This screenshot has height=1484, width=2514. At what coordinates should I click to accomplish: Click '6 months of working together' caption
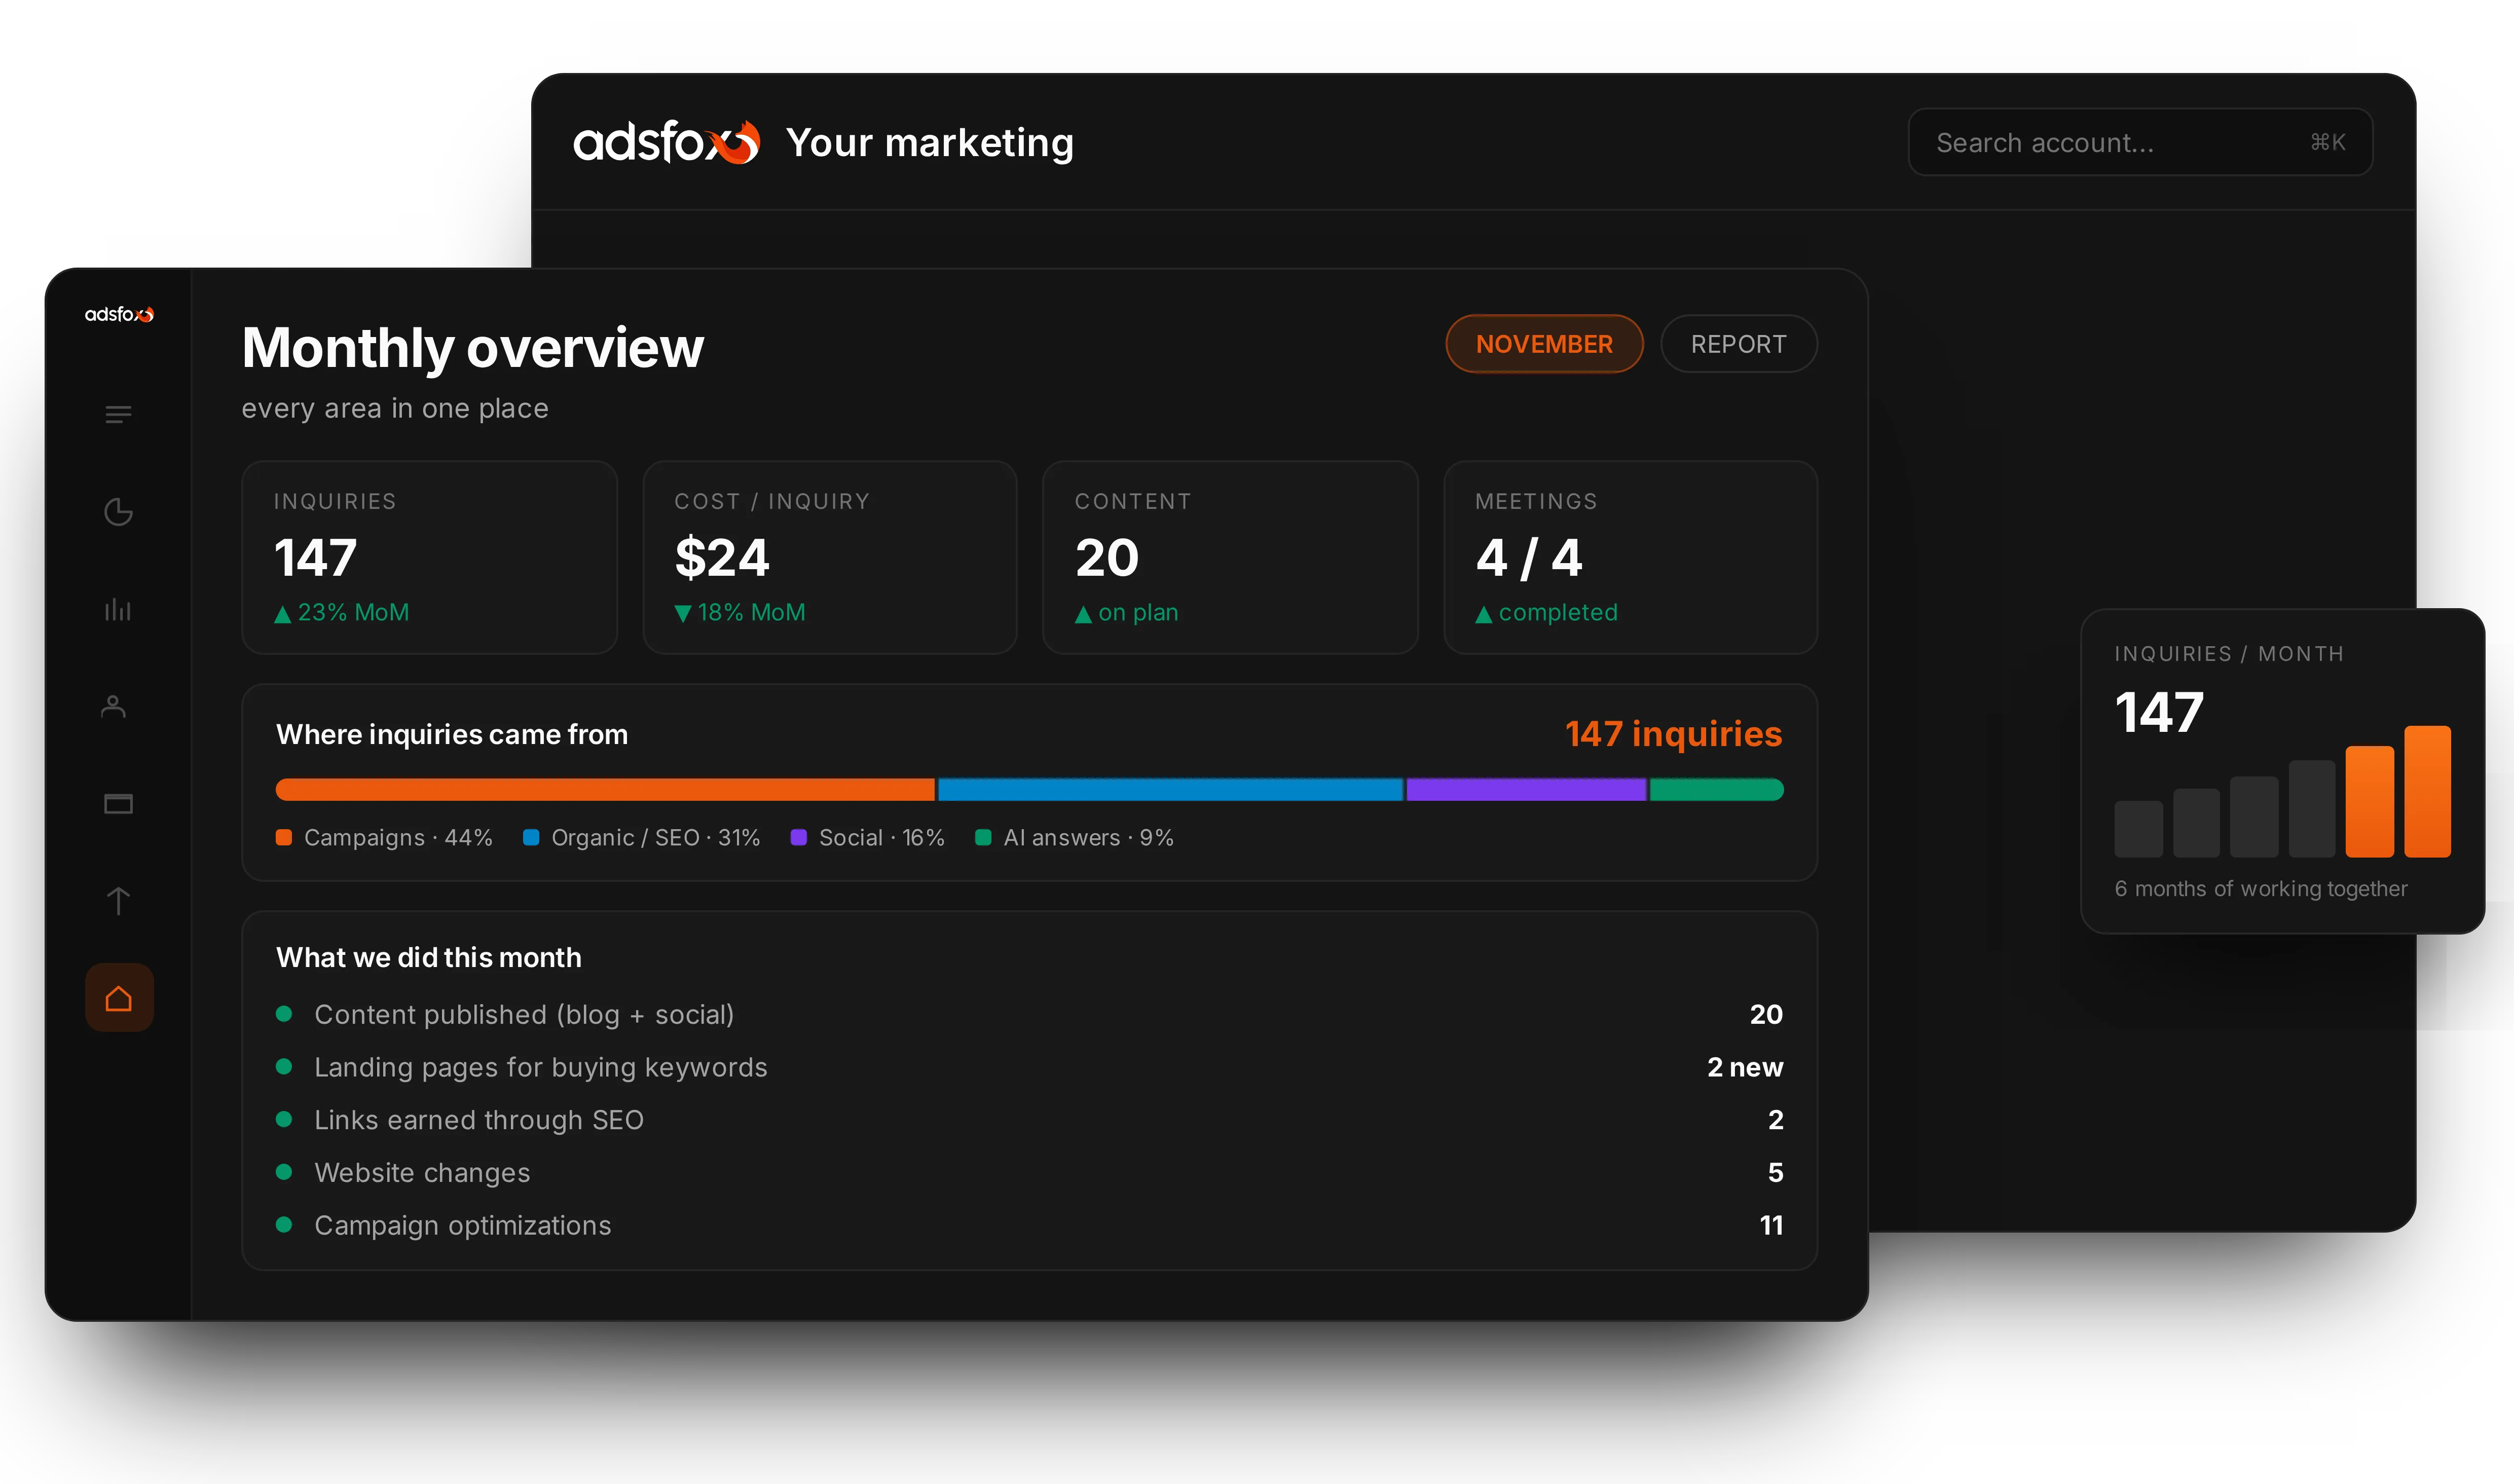[x=2260, y=888]
